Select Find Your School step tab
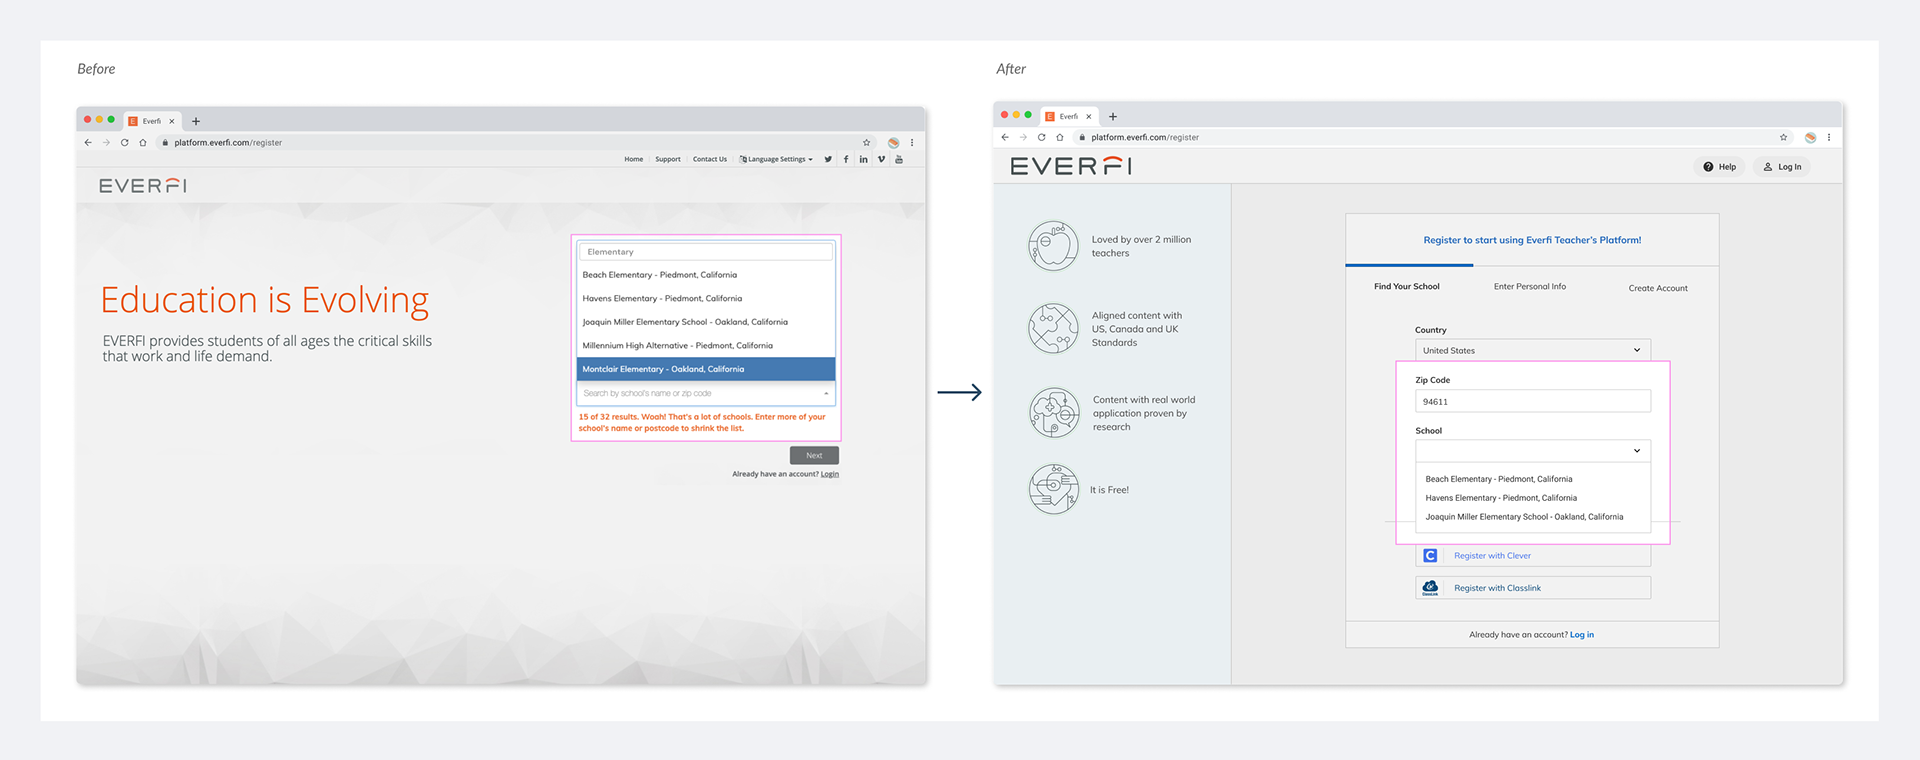 [1407, 287]
